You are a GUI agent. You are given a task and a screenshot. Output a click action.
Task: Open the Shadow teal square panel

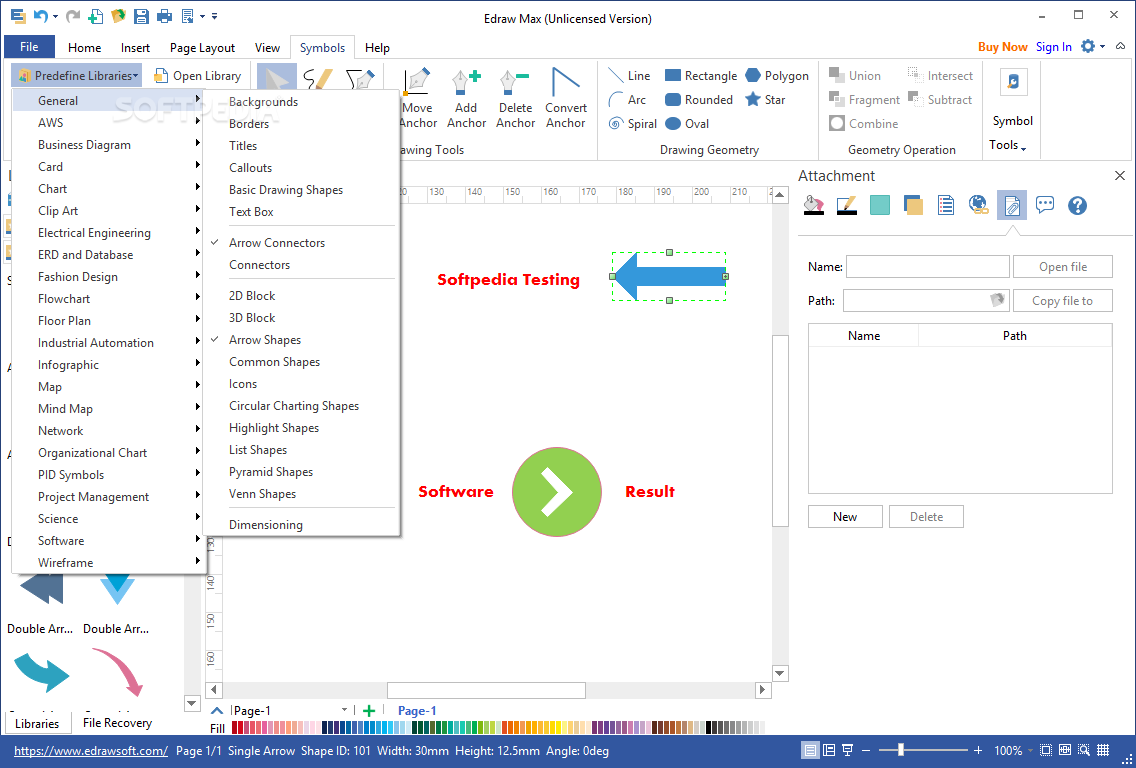tap(880, 206)
